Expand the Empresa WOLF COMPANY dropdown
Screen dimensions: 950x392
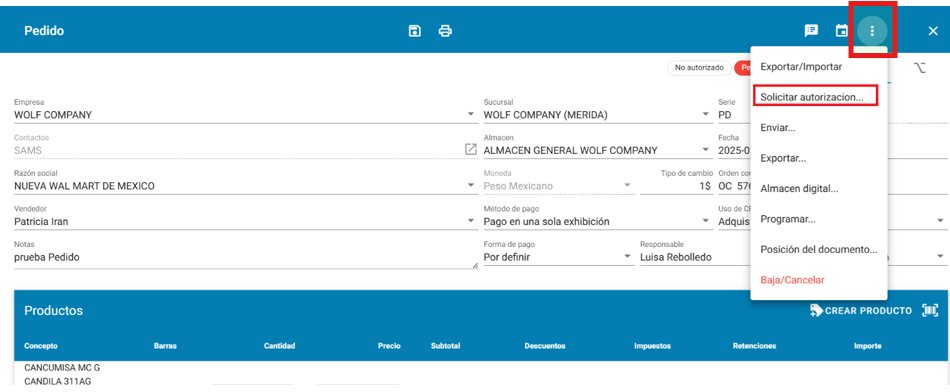(x=471, y=115)
